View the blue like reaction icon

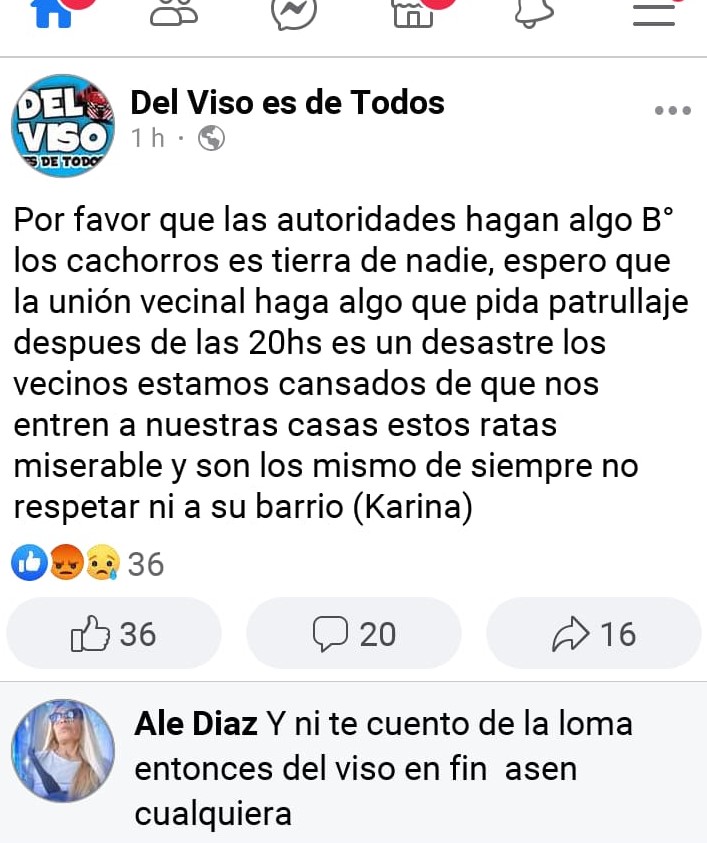pyautogui.click(x=29, y=563)
